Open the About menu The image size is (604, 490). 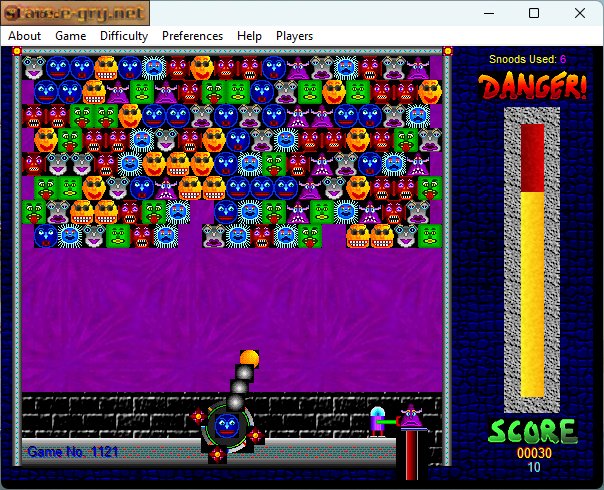tap(25, 36)
